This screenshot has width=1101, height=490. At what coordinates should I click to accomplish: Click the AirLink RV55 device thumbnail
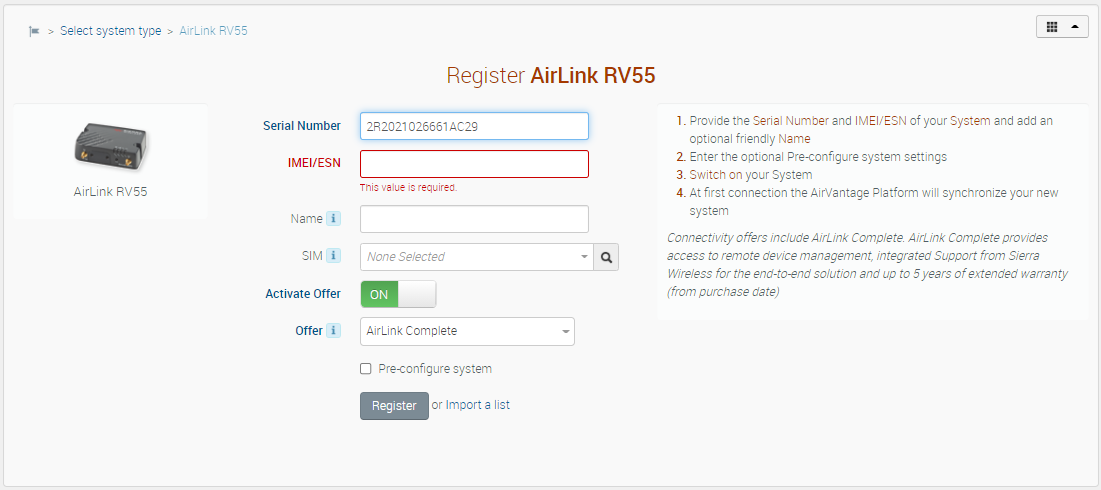pyautogui.click(x=110, y=146)
